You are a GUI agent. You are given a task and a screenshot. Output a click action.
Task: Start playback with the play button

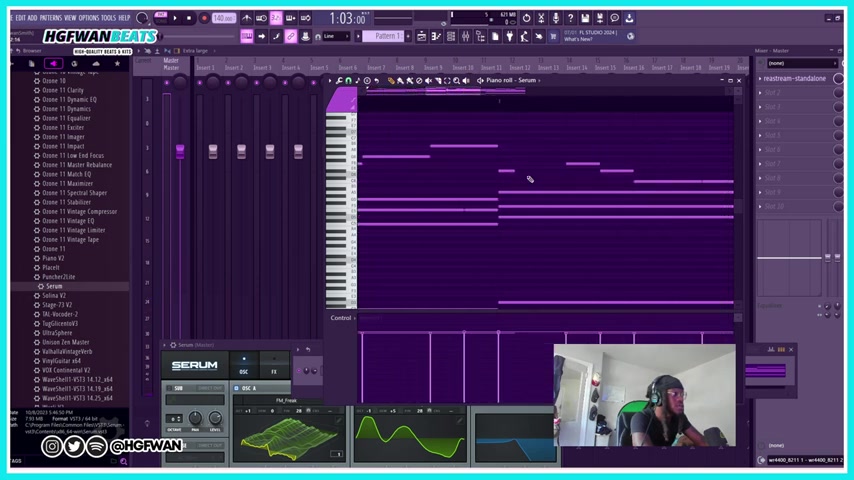point(175,18)
